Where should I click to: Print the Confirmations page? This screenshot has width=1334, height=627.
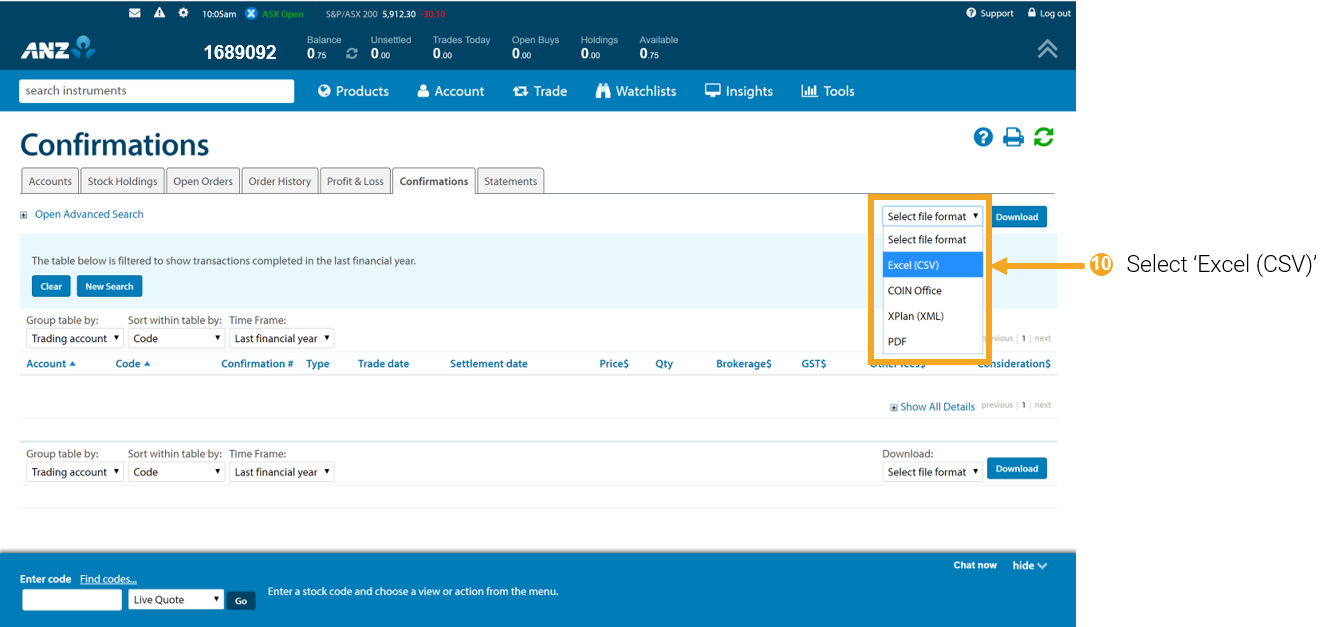[x=1013, y=137]
